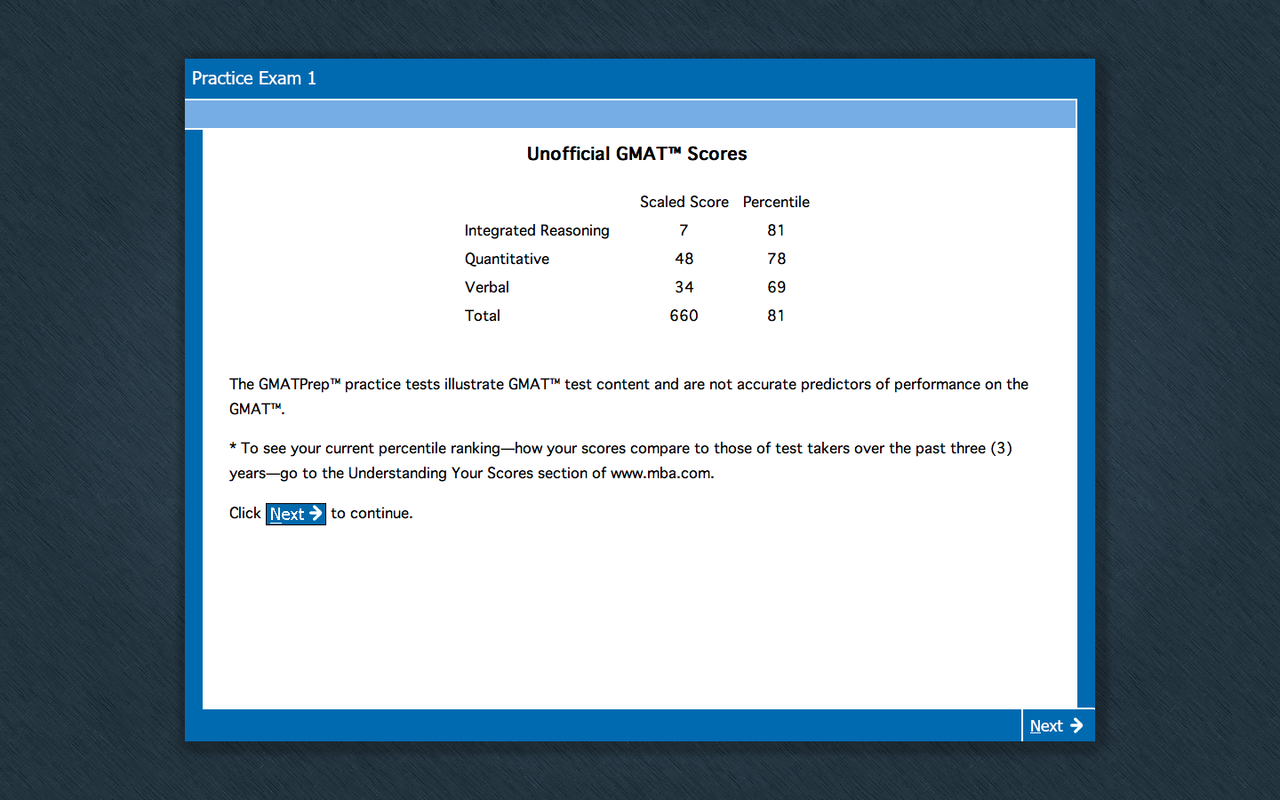Click the Integrated Reasoning scaled score 7

(684, 231)
